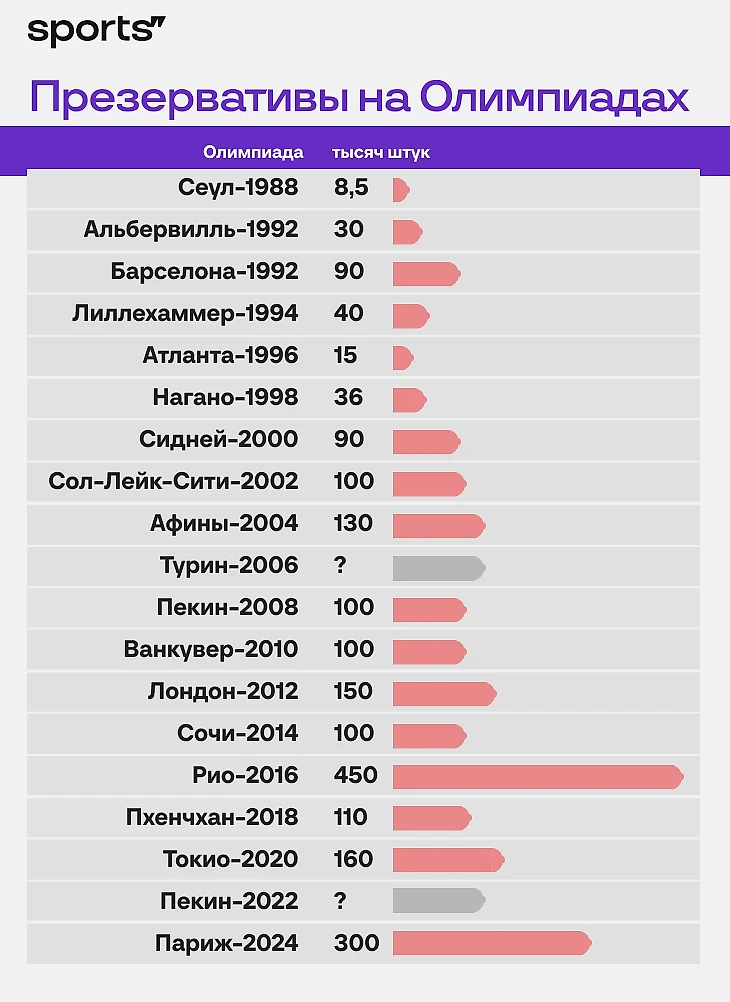Select the Лиллехаммер-1994 bar

click(411, 316)
